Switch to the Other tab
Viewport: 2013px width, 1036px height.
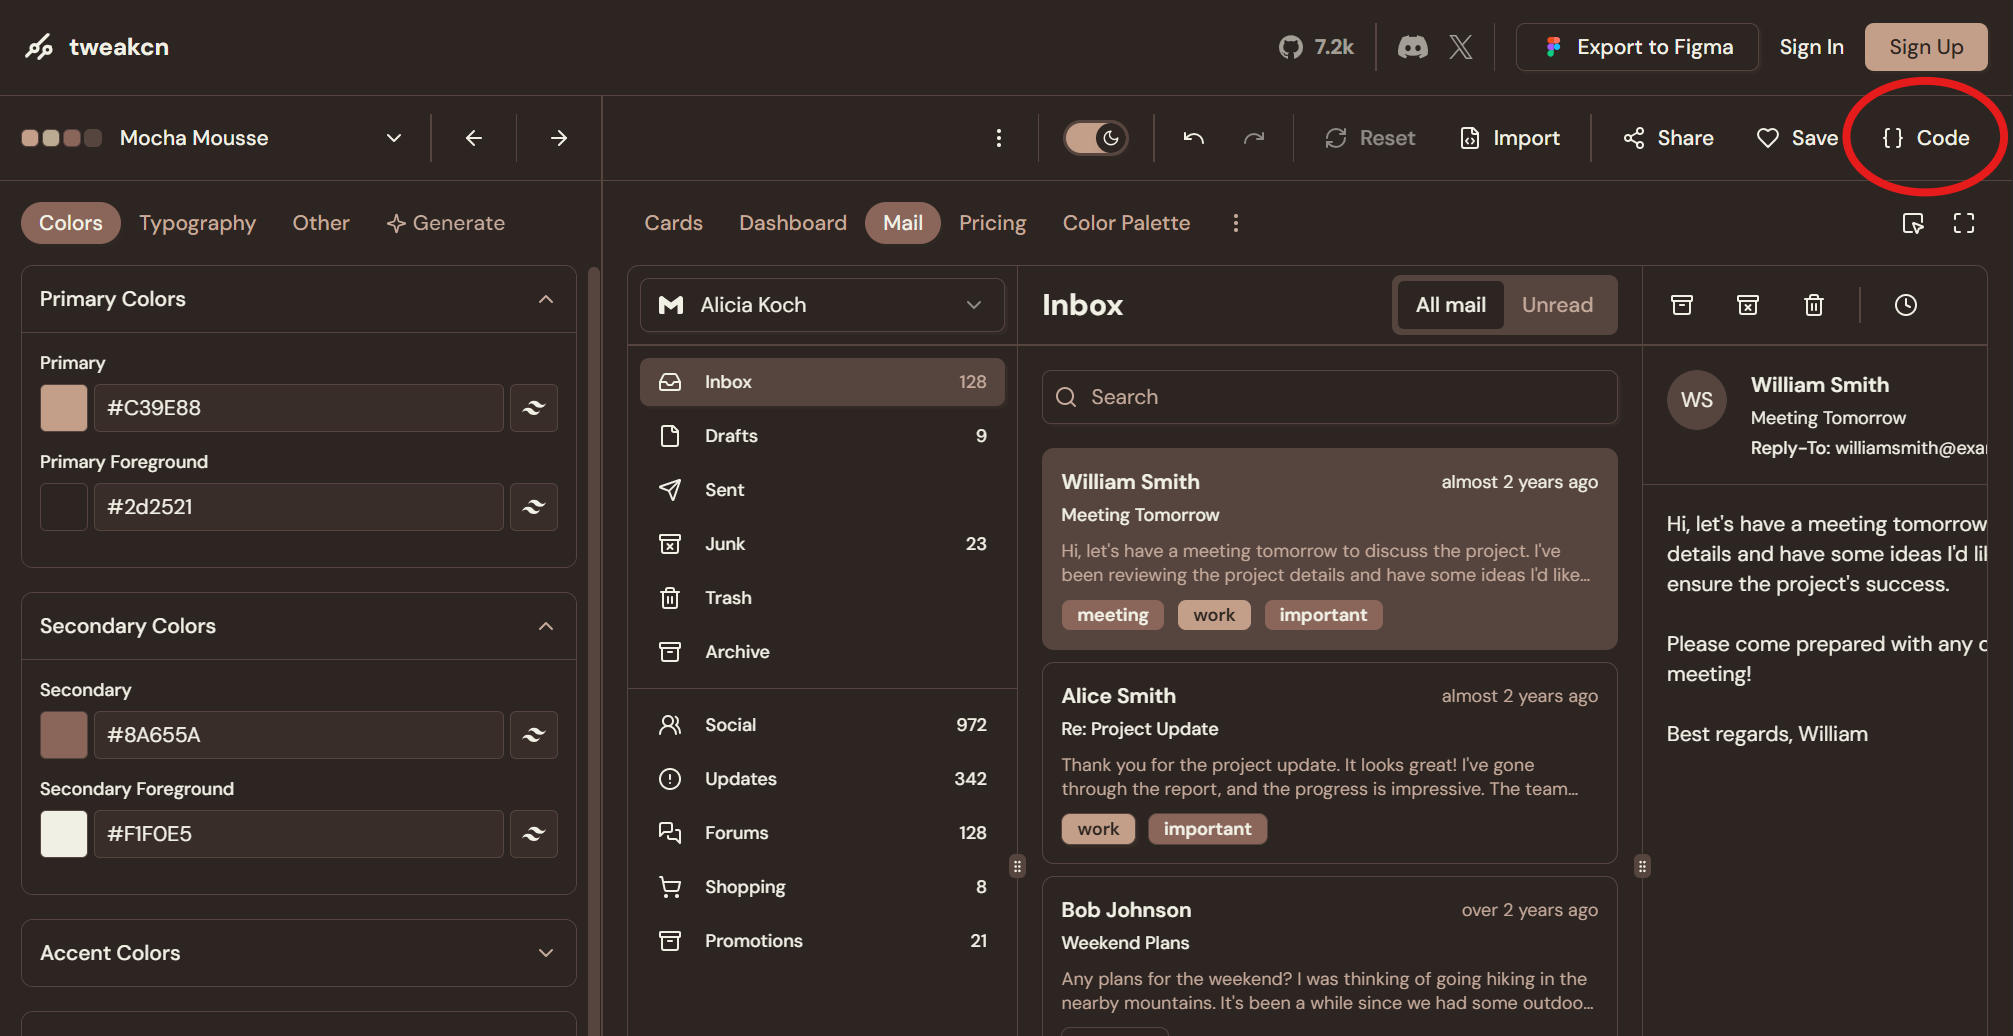[321, 223]
